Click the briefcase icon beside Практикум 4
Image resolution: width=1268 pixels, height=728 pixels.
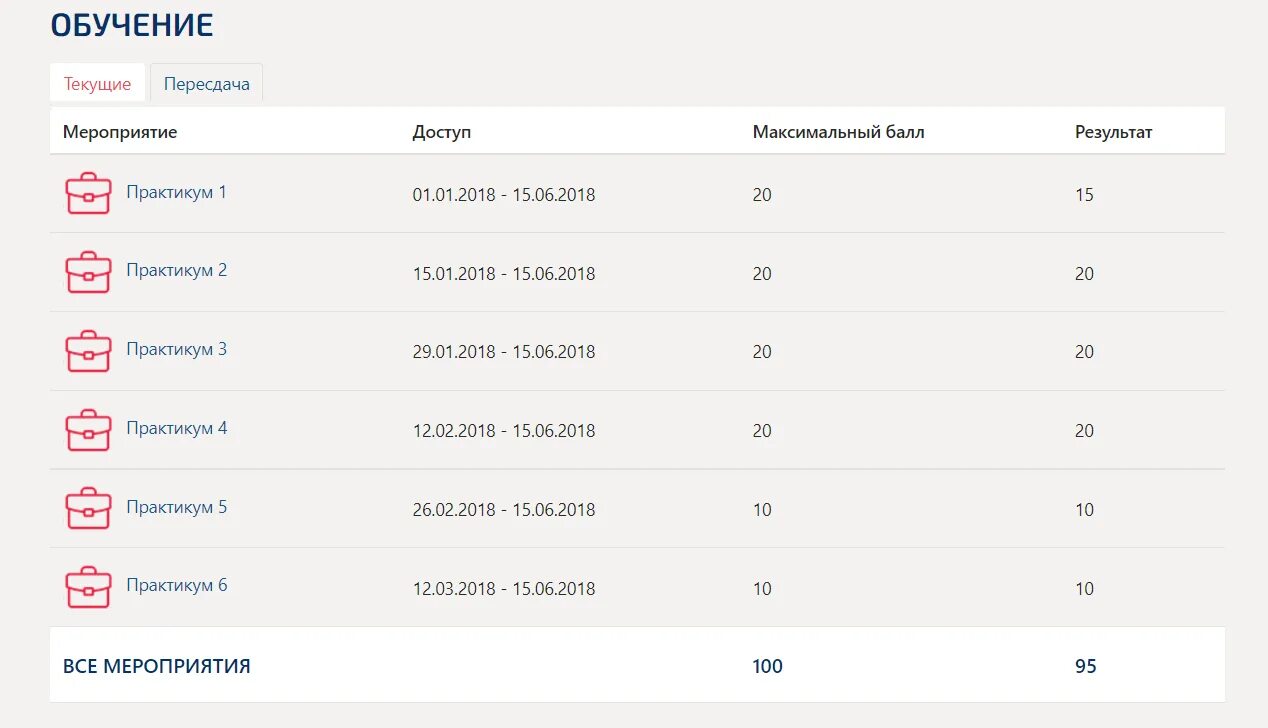88,430
